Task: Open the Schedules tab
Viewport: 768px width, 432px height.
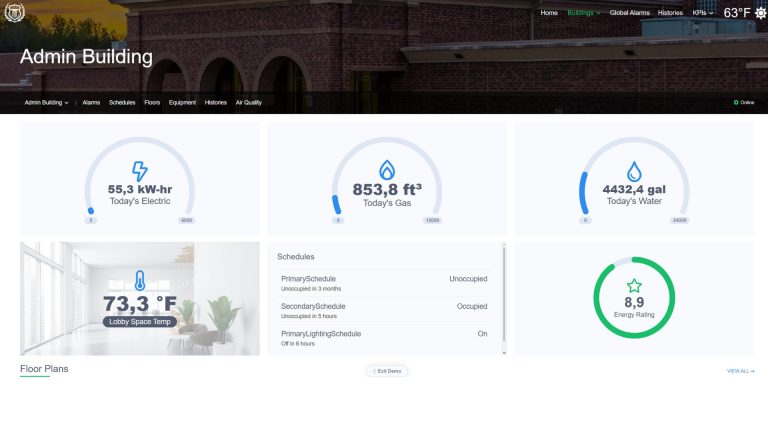Action: coord(122,102)
